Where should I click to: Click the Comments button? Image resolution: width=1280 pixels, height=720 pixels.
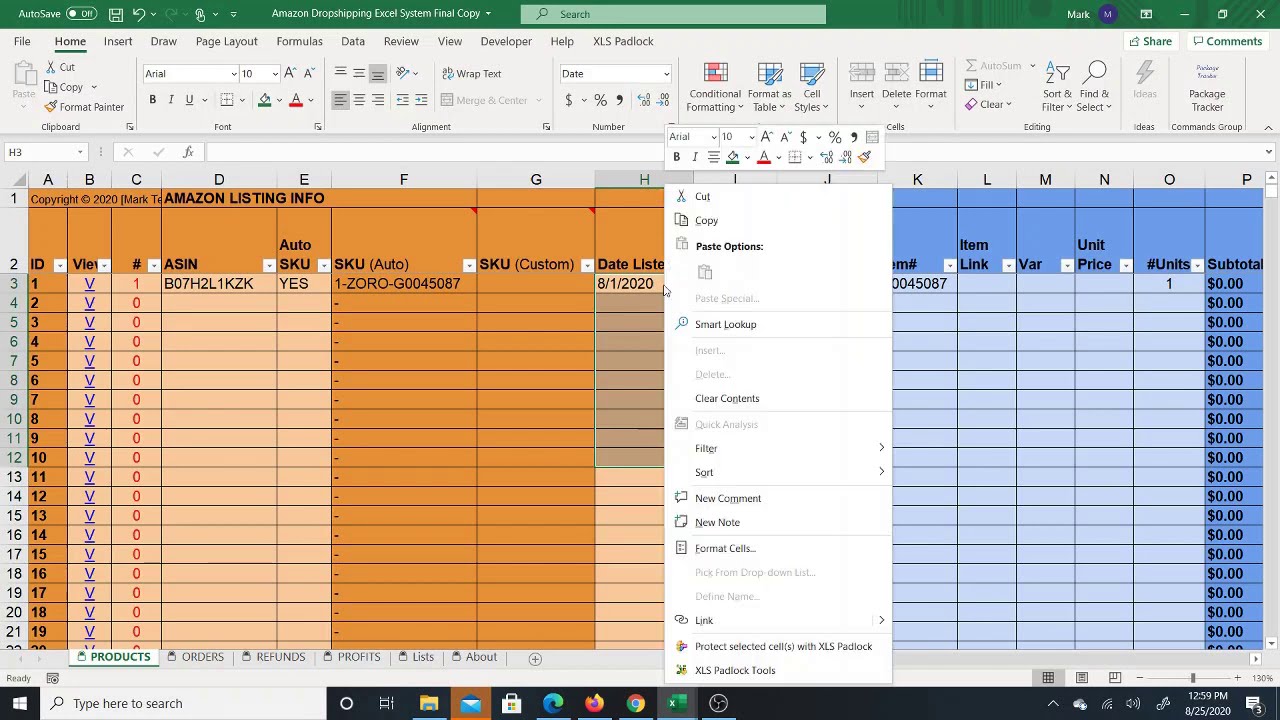tap(1227, 41)
